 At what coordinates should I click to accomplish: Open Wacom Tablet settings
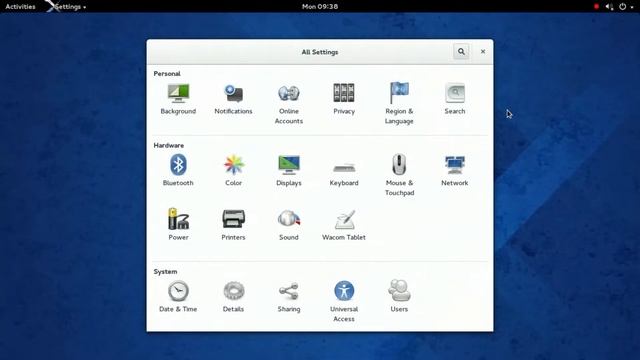pyautogui.click(x=344, y=225)
